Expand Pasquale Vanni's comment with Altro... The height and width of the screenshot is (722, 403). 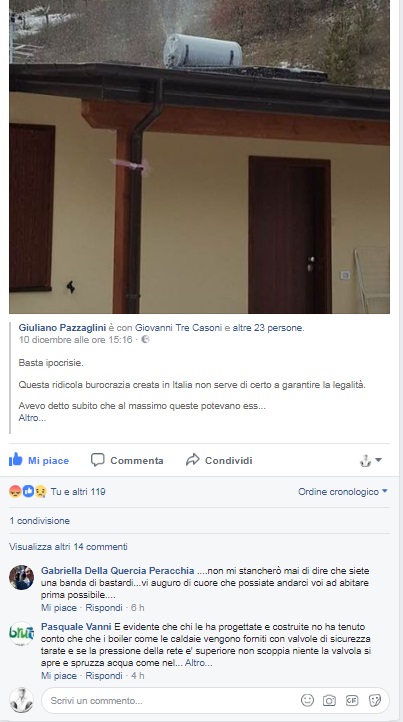pyautogui.click(x=199, y=664)
